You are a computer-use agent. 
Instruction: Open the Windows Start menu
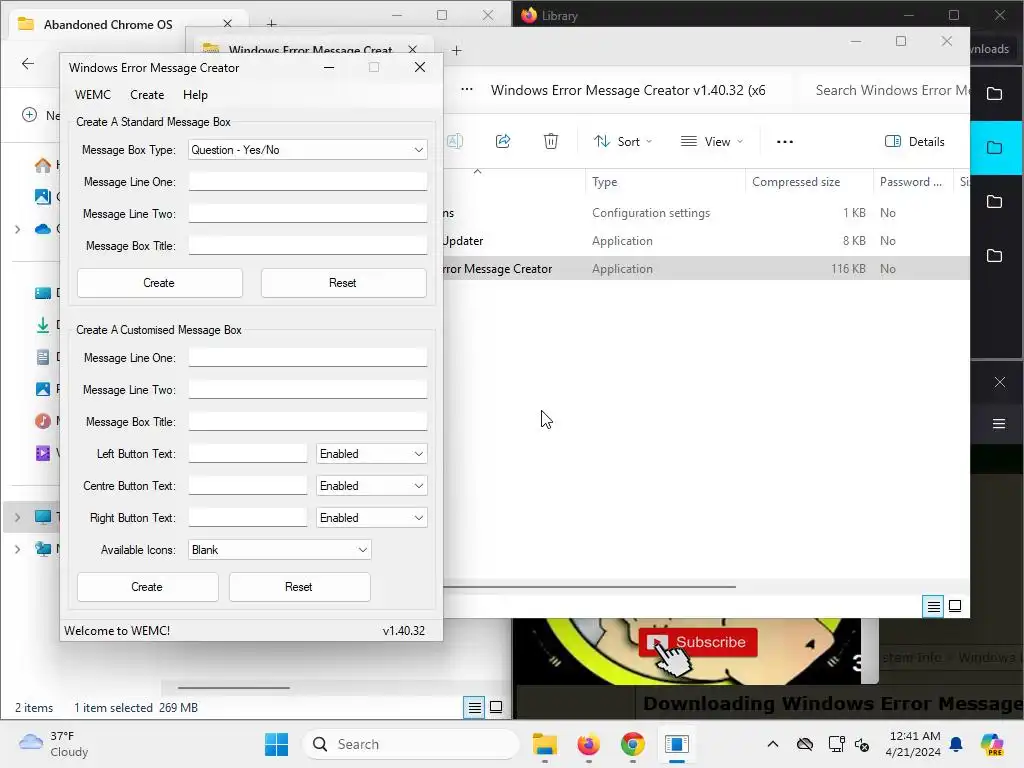tap(276, 744)
